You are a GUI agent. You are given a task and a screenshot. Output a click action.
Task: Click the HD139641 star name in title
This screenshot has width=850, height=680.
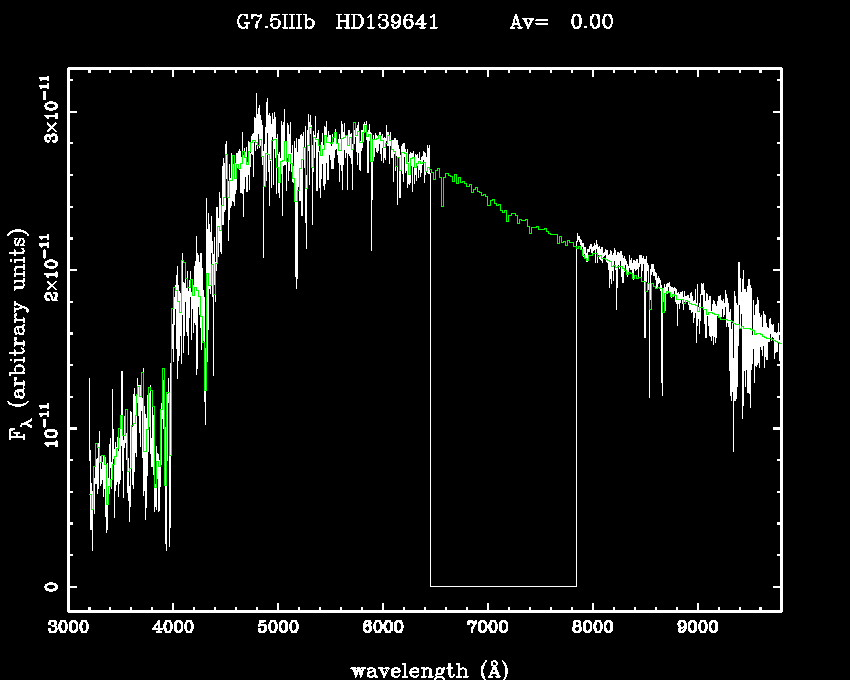point(387,22)
